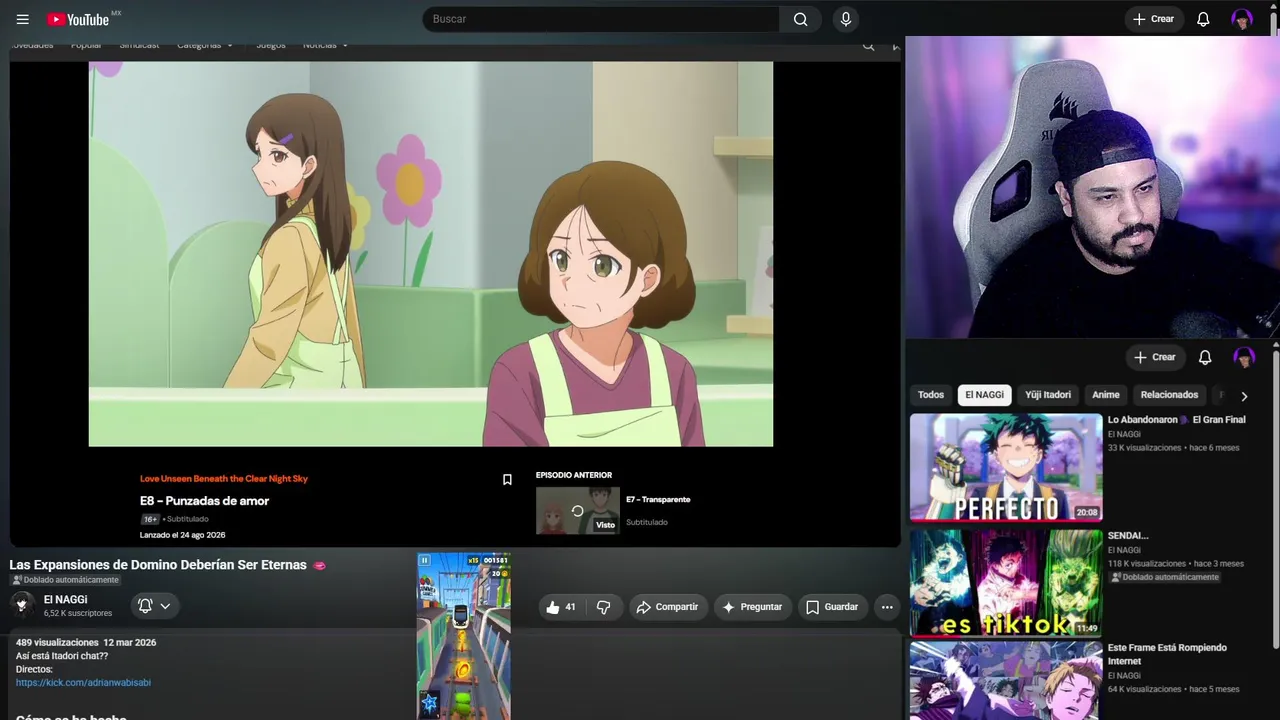Click the 16+ rating badge
The image size is (1280, 720).
pos(150,519)
